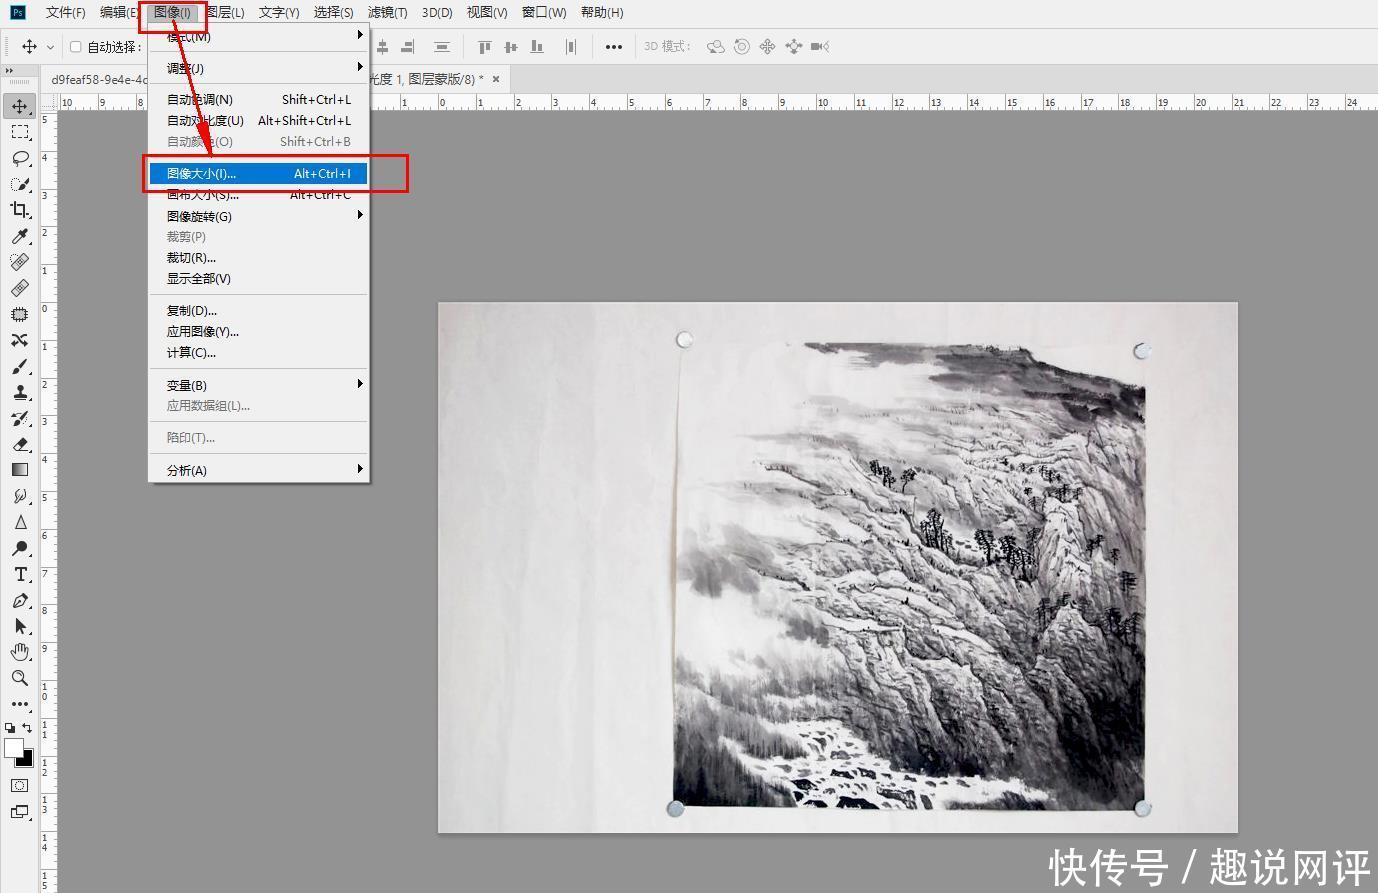
Task: Select the Zoom magnifier tool
Action: (19, 678)
